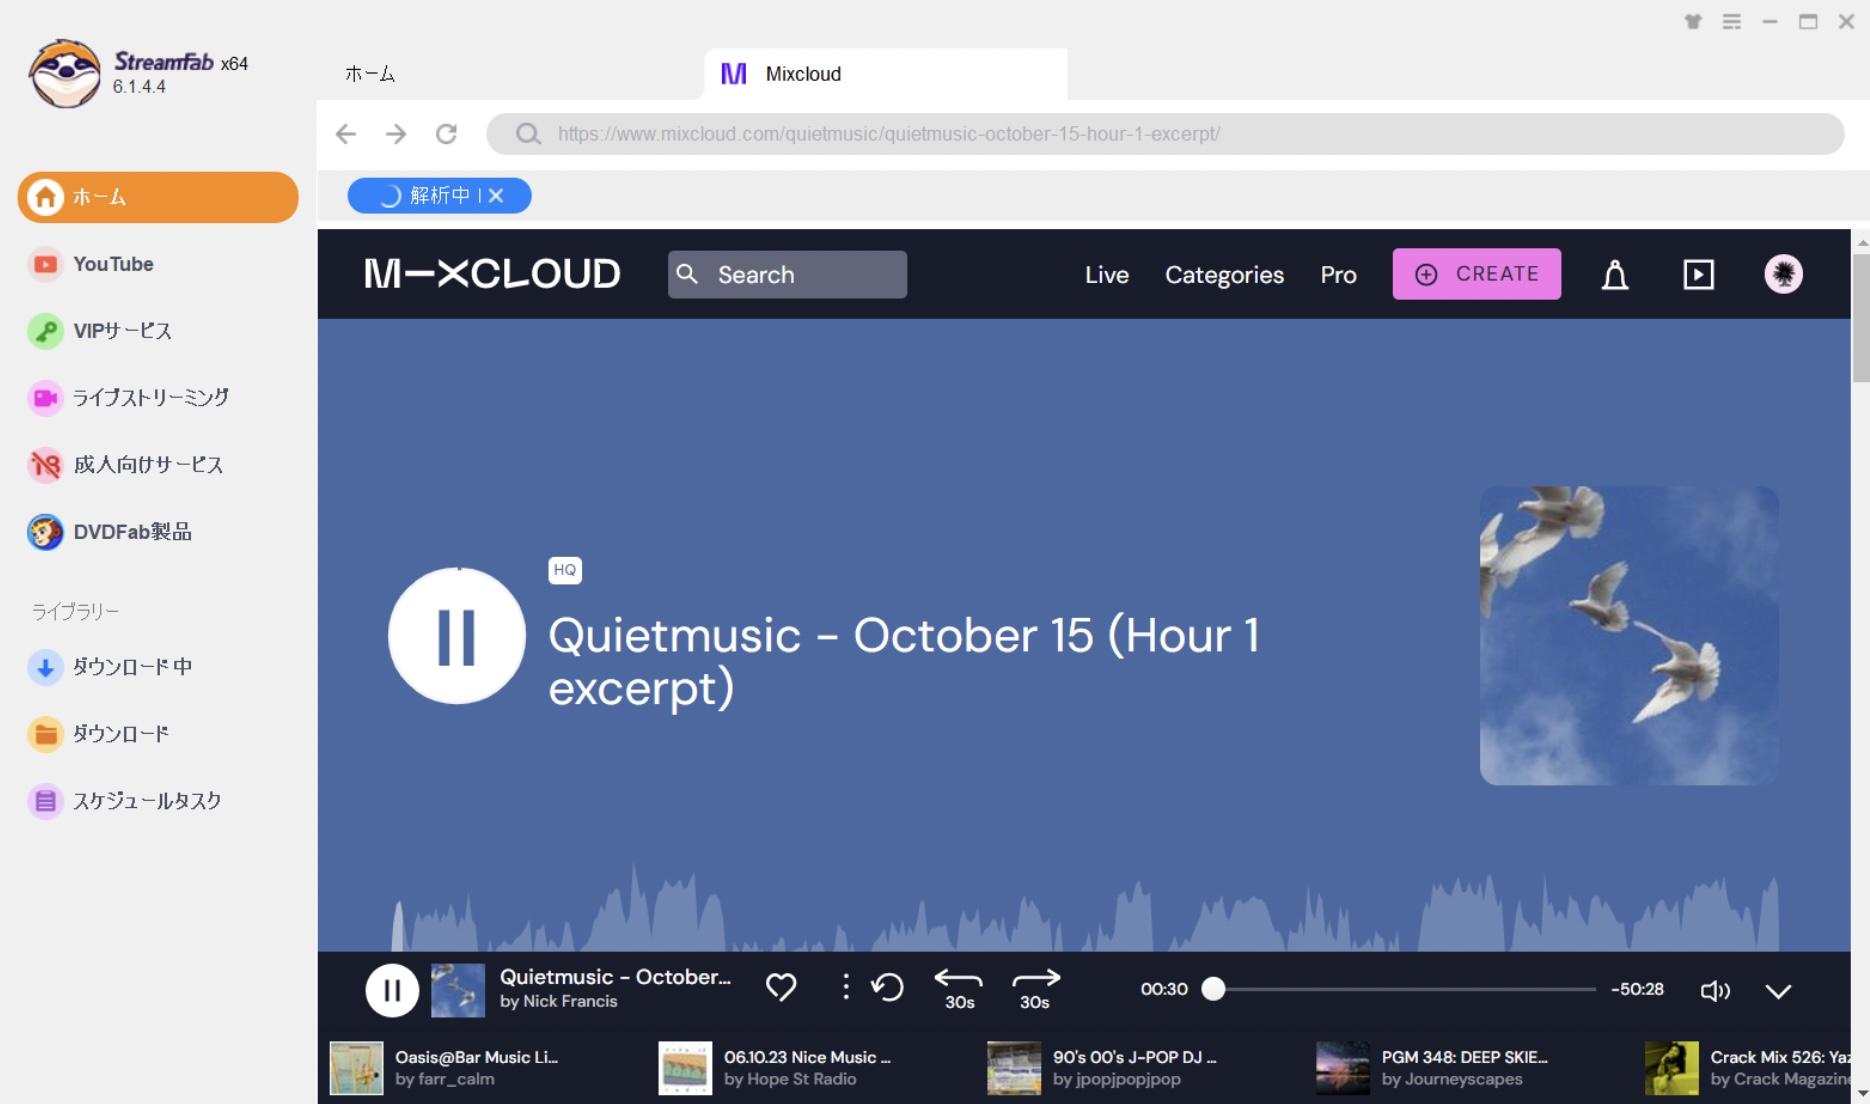Open Categories in Mixcloud nav
Image resolution: width=1870 pixels, height=1104 pixels.
[x=1224, y=275]
